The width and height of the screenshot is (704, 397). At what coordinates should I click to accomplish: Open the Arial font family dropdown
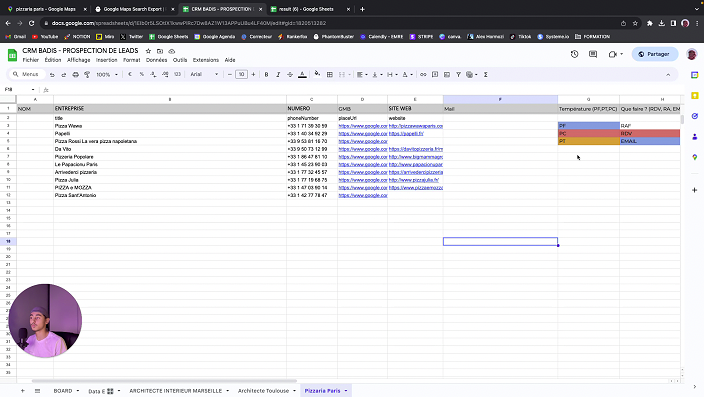204,75
